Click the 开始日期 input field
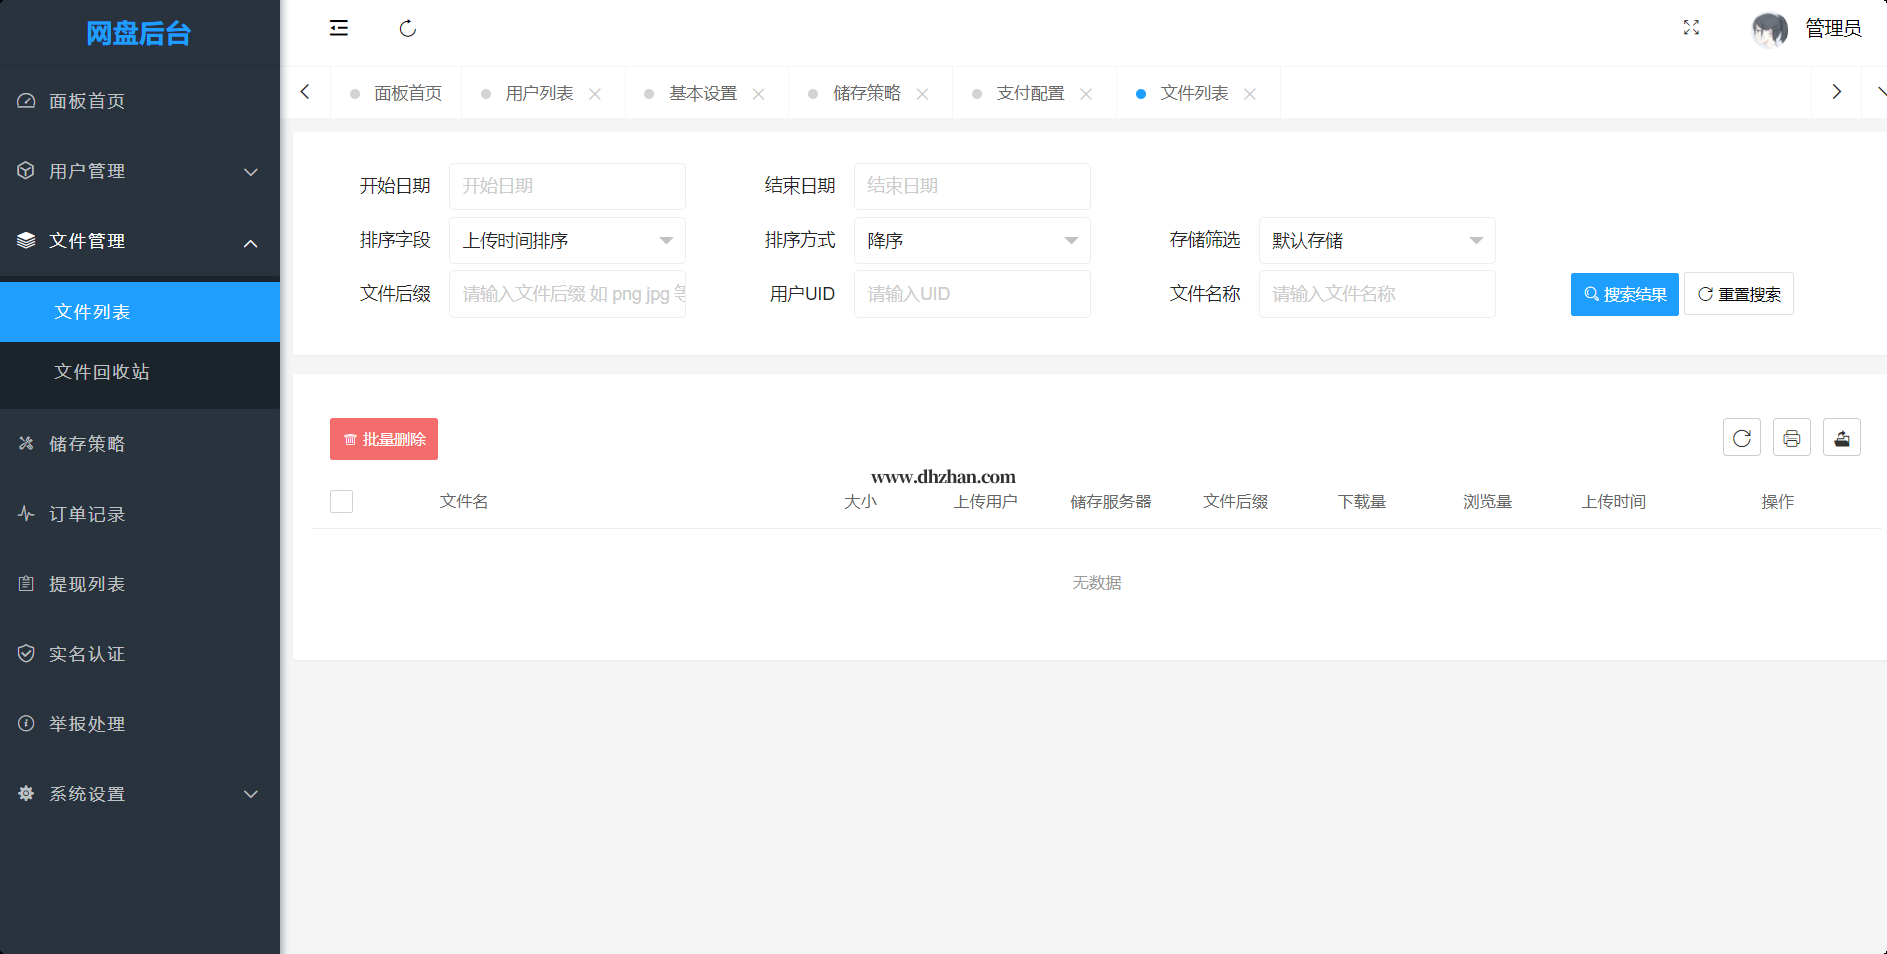Image resolution: width=1887 pixels, height=954 pixels. [567, 186]
